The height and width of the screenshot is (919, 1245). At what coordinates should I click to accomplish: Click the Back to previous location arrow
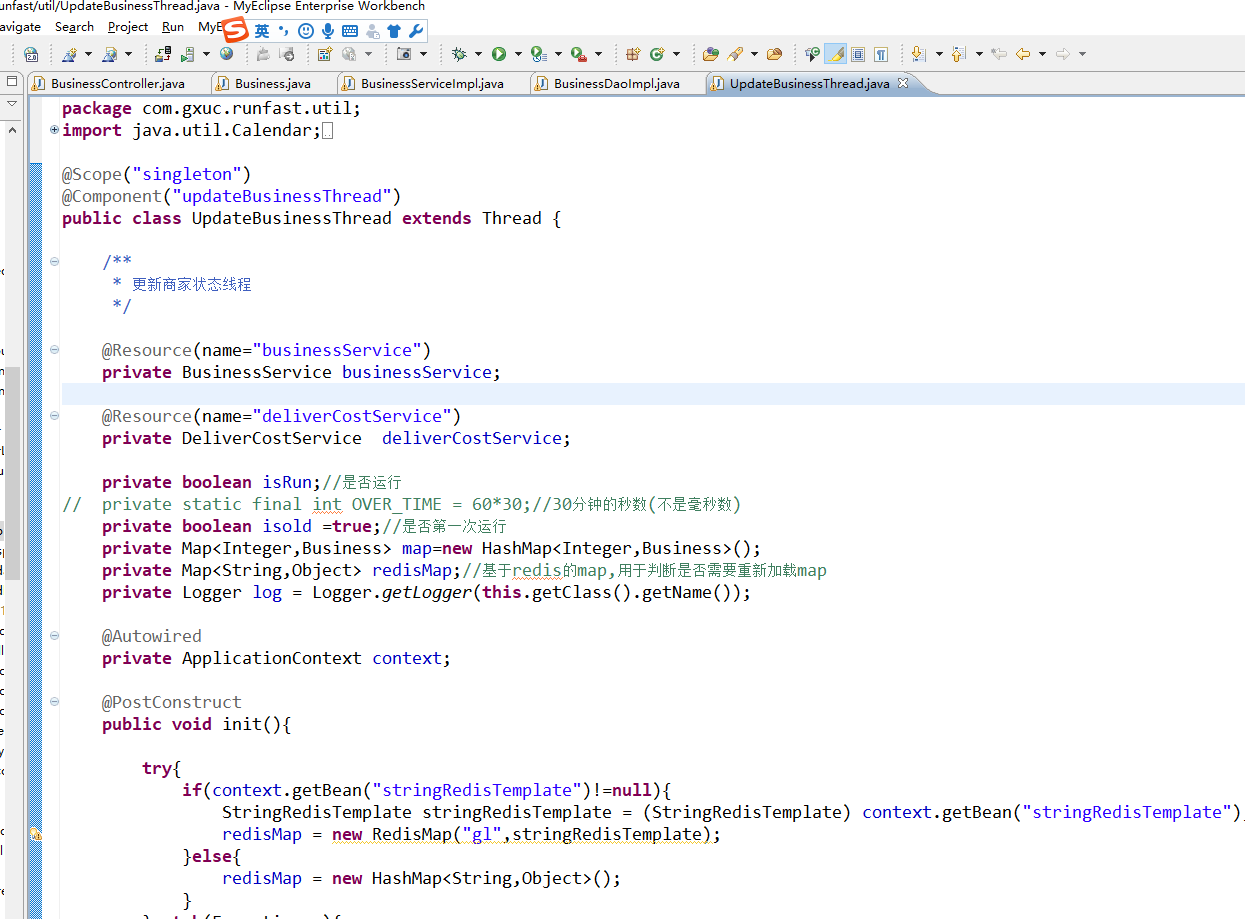pyautogui.click(x=1022, y=54)
